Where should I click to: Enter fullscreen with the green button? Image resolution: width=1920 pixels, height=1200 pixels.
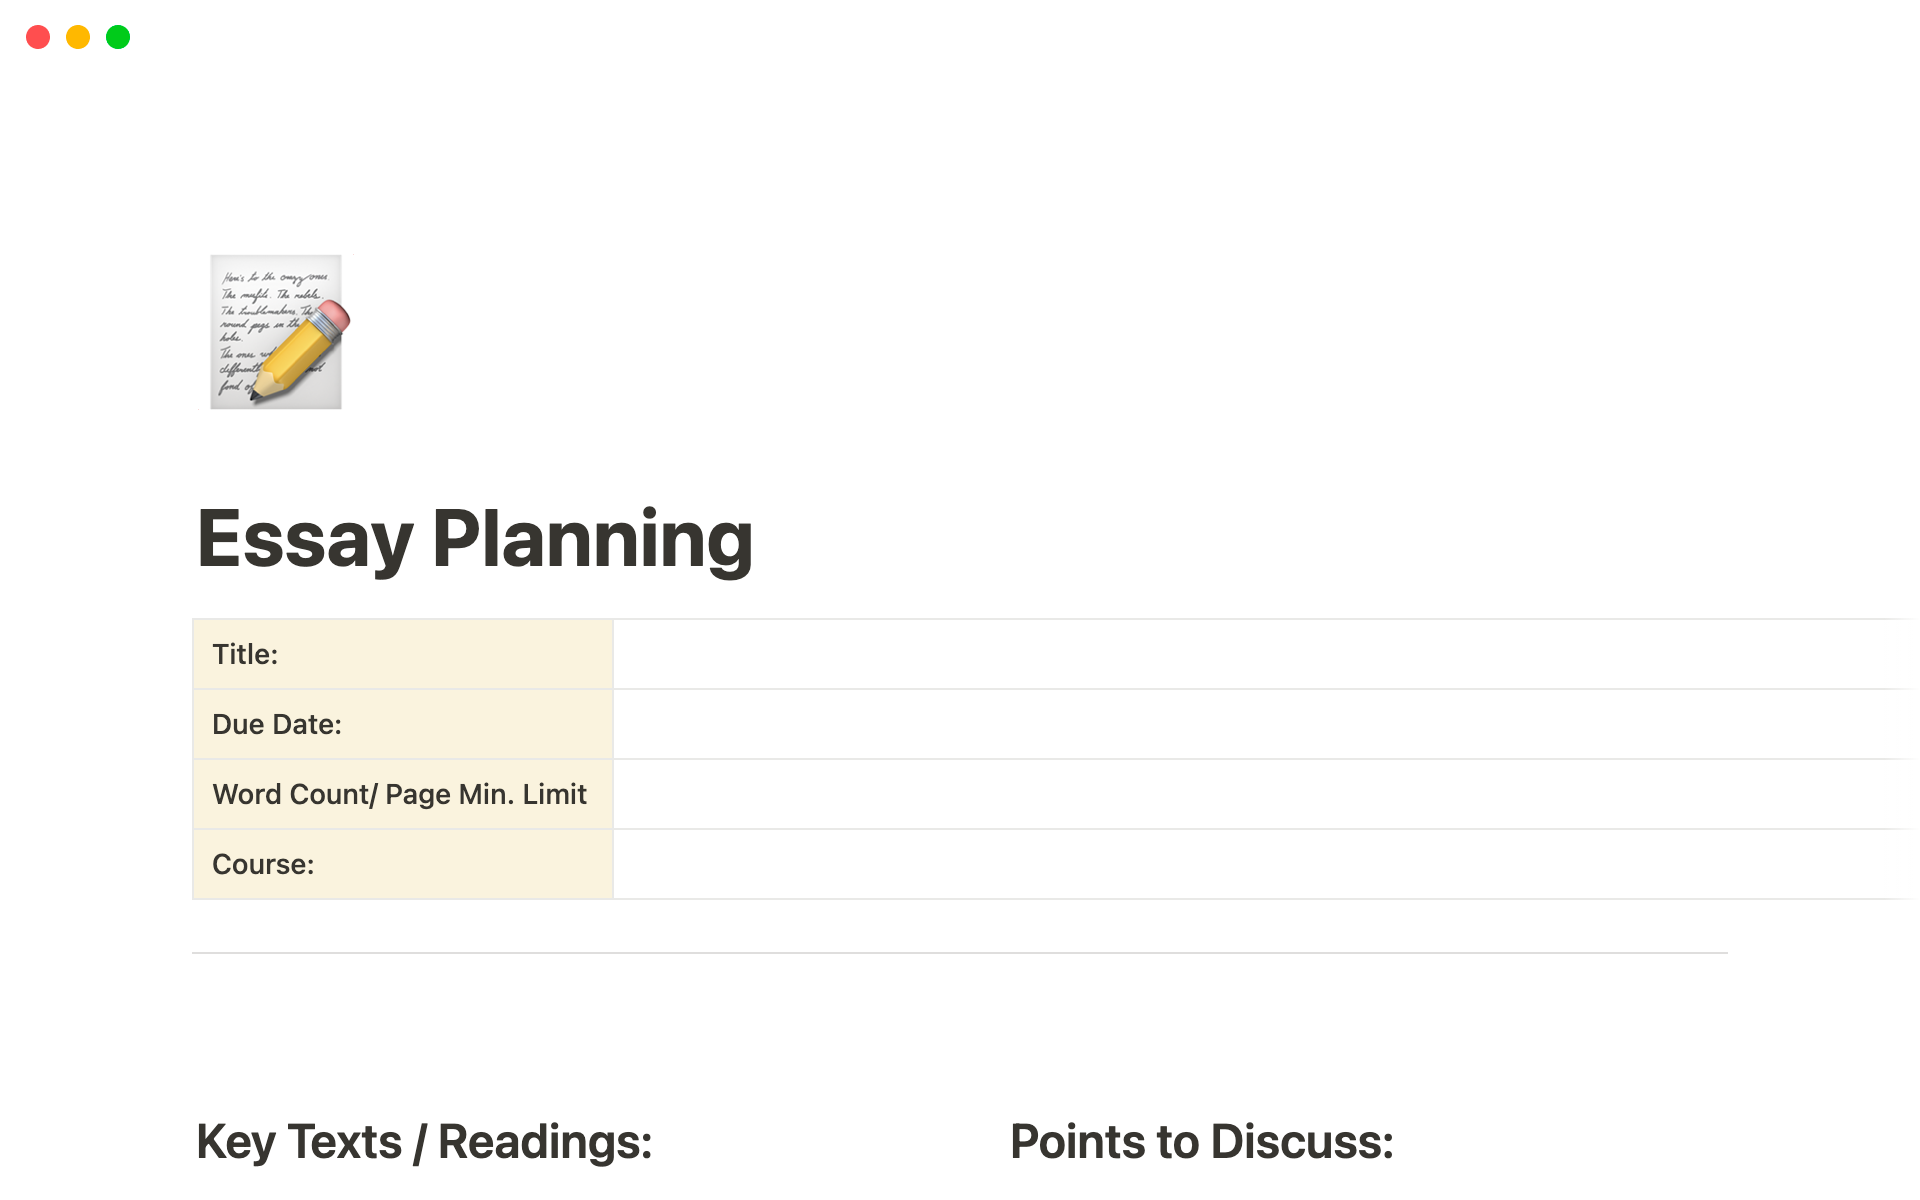click(x=118, y=37)
